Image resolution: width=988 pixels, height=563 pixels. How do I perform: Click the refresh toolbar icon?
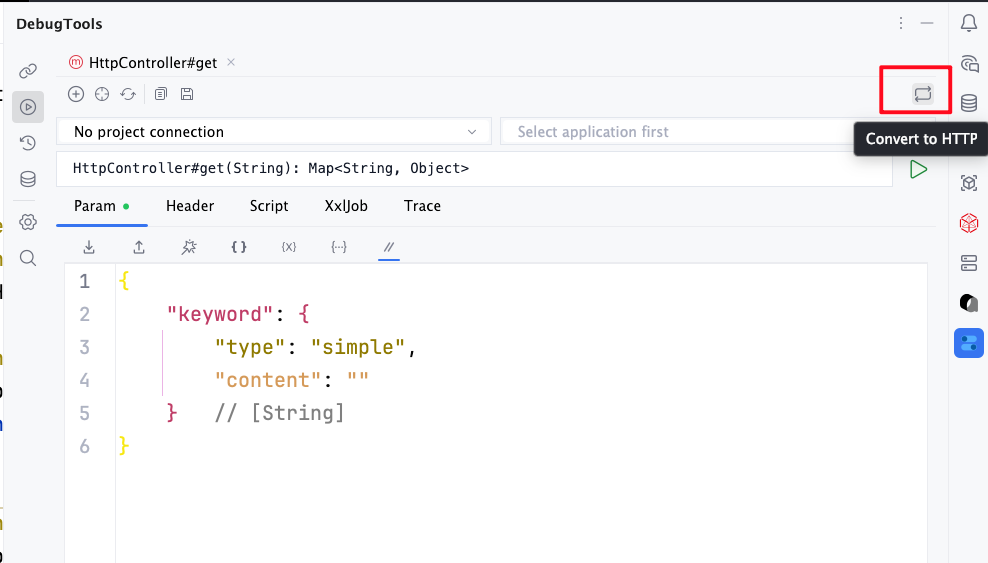[x=128, y=94]
